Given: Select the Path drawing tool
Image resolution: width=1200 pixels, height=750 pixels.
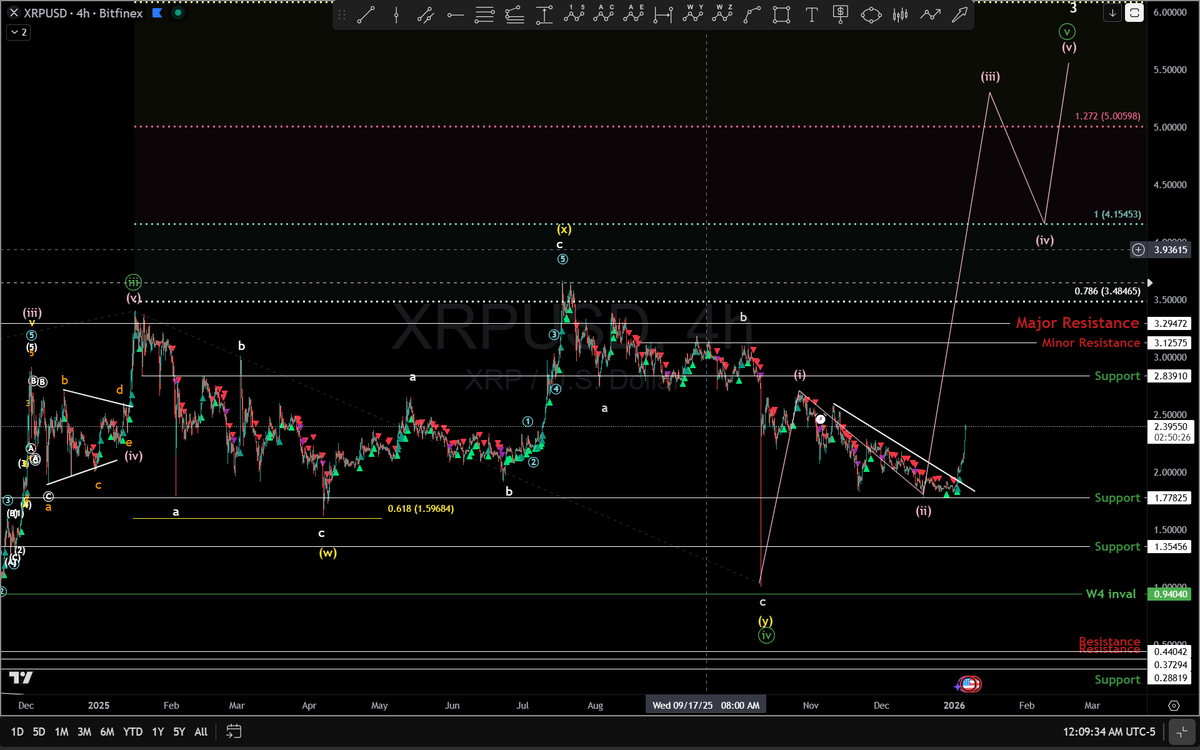Looking at the screenshot, I should pos(753,15).
